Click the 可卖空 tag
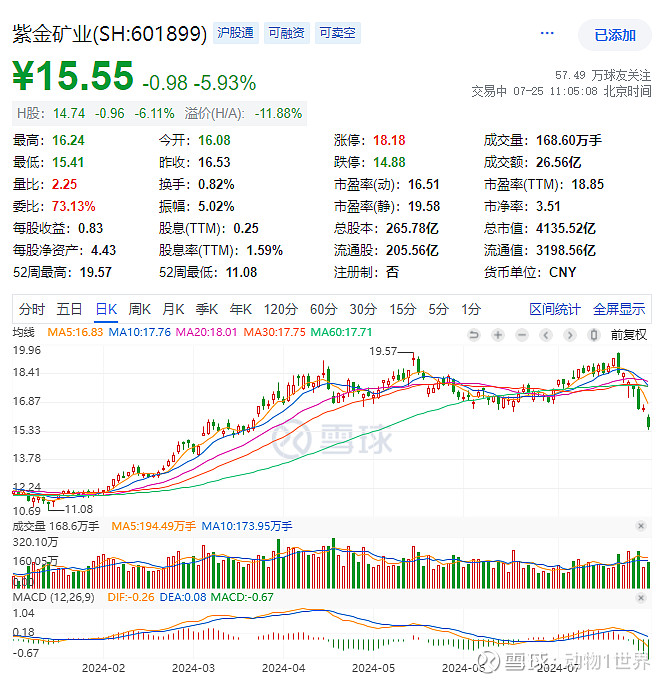This screenshot has width=670, height=682. 337,33
